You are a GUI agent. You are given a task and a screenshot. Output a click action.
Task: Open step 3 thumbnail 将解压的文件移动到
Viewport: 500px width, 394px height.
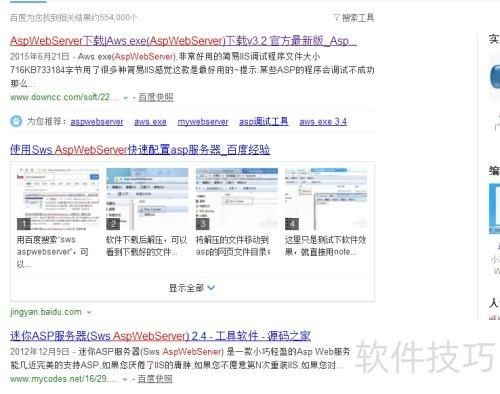tap(236, 199)
